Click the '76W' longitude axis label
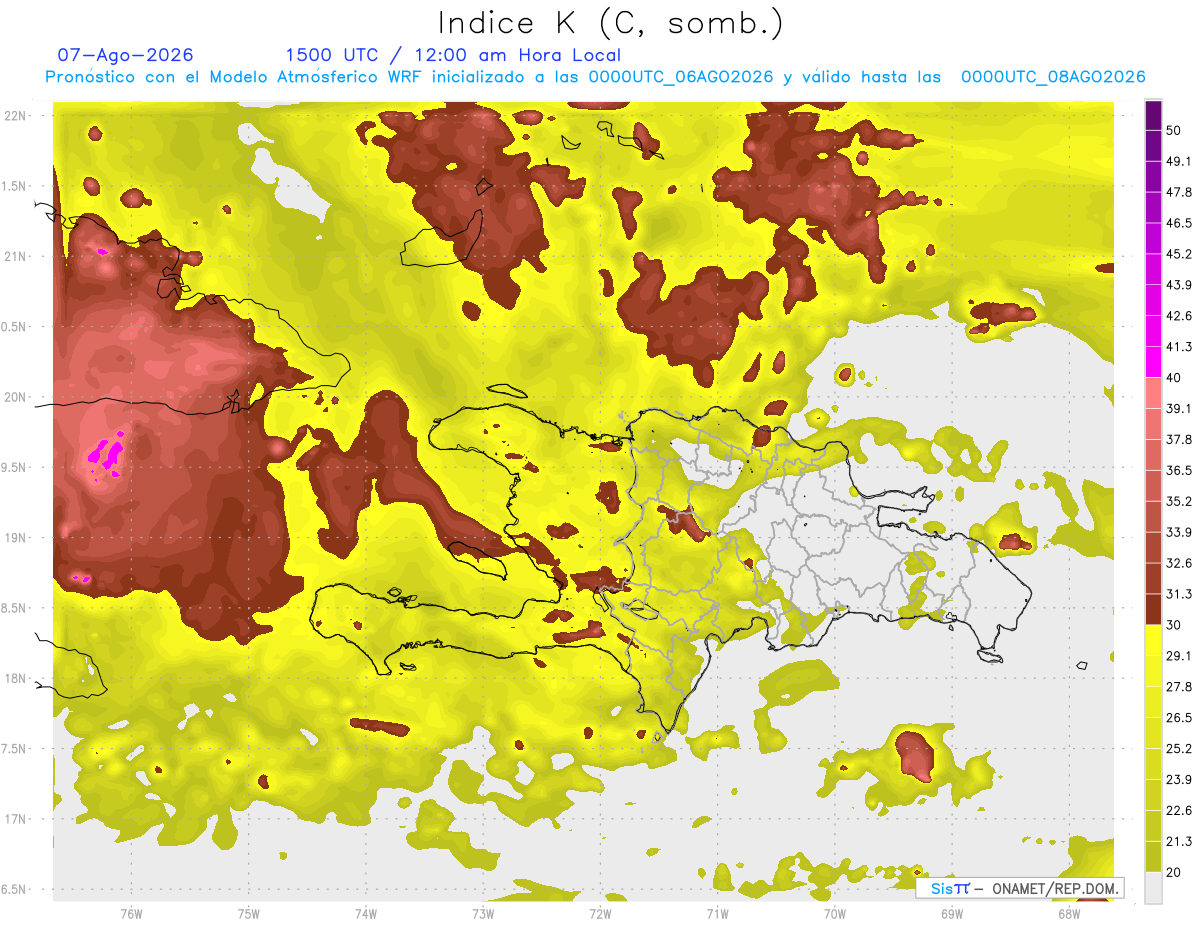 [131, 913]
